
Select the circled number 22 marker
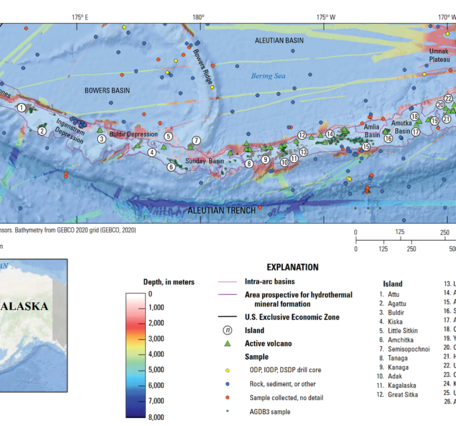coord(448,98)
